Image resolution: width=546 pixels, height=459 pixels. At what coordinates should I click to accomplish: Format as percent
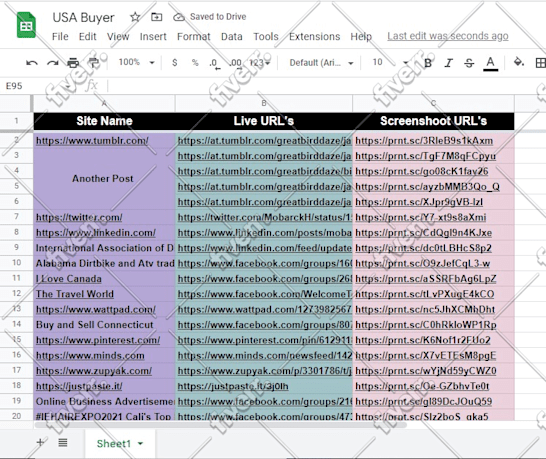coord(195,63)
